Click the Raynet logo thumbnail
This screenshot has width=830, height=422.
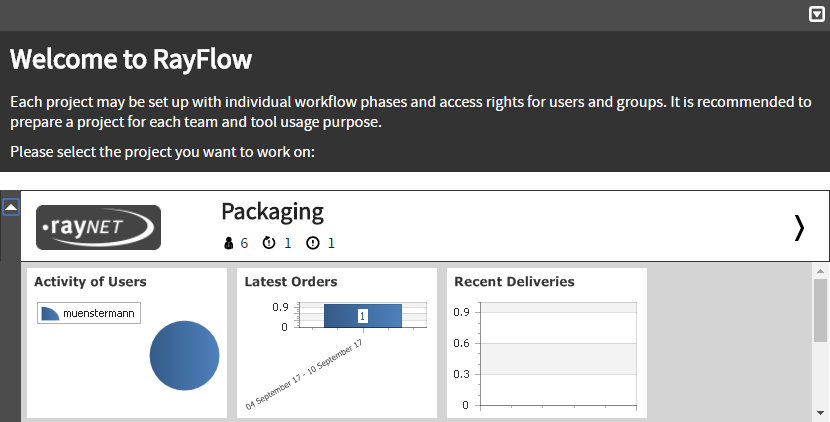coord(98,227)
